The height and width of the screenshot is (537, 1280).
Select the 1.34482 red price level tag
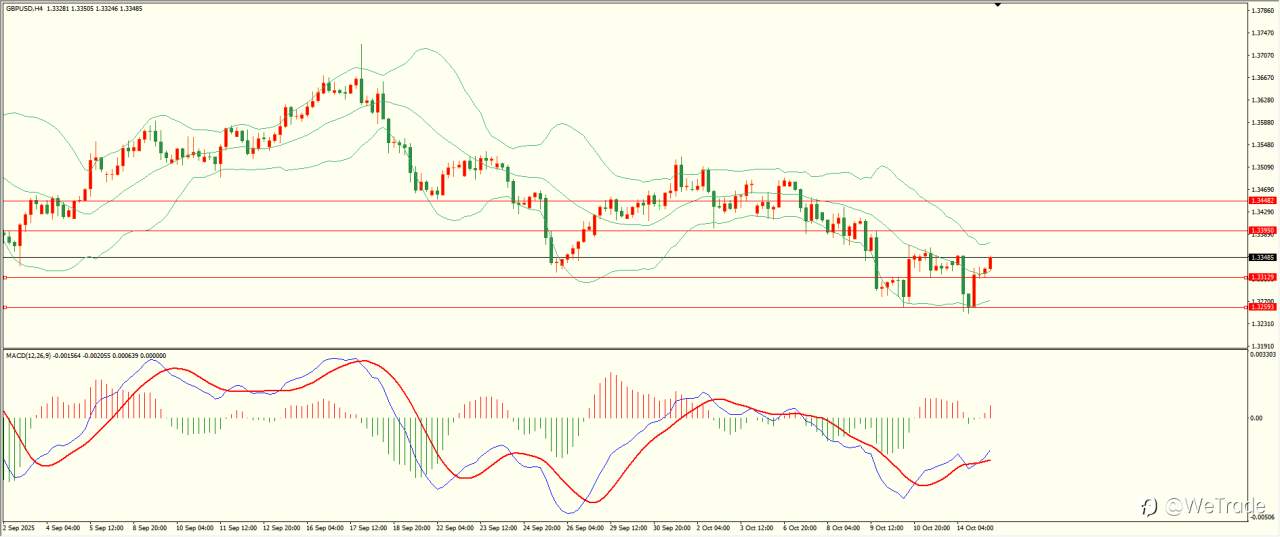1262,200
